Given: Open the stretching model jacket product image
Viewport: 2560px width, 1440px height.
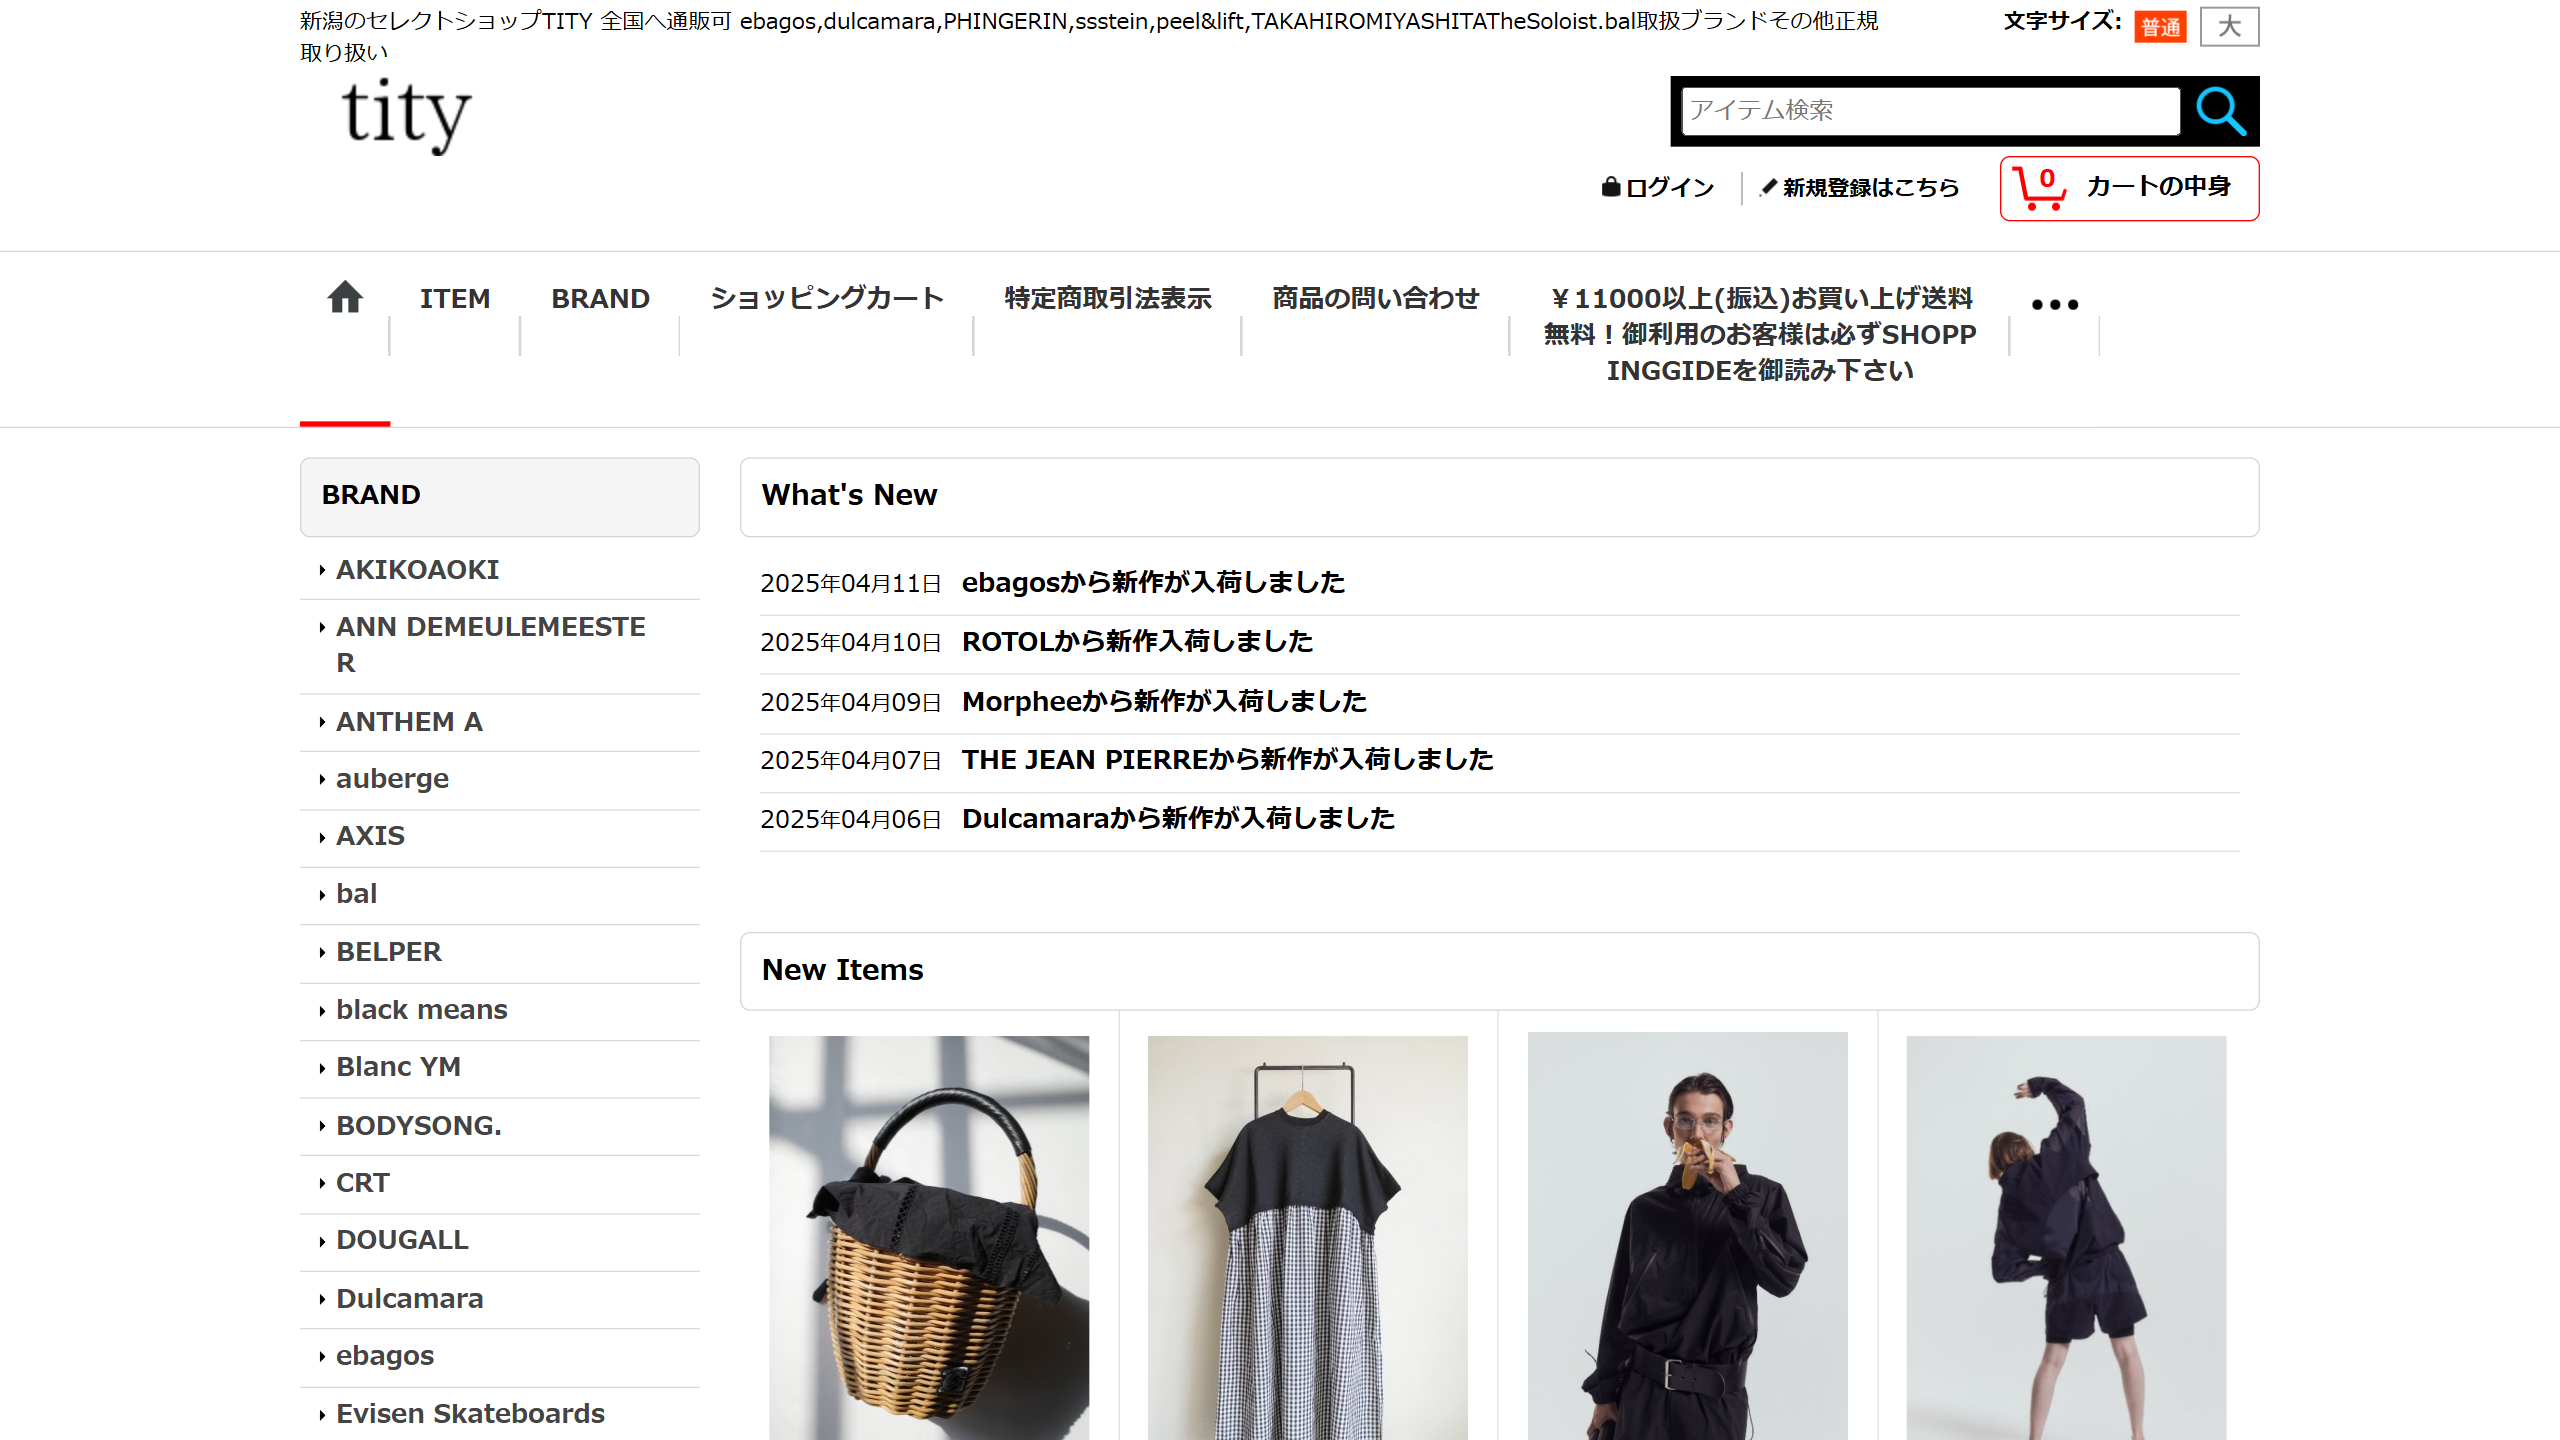Looking at the screenshot, I should pos(2066,1238).
